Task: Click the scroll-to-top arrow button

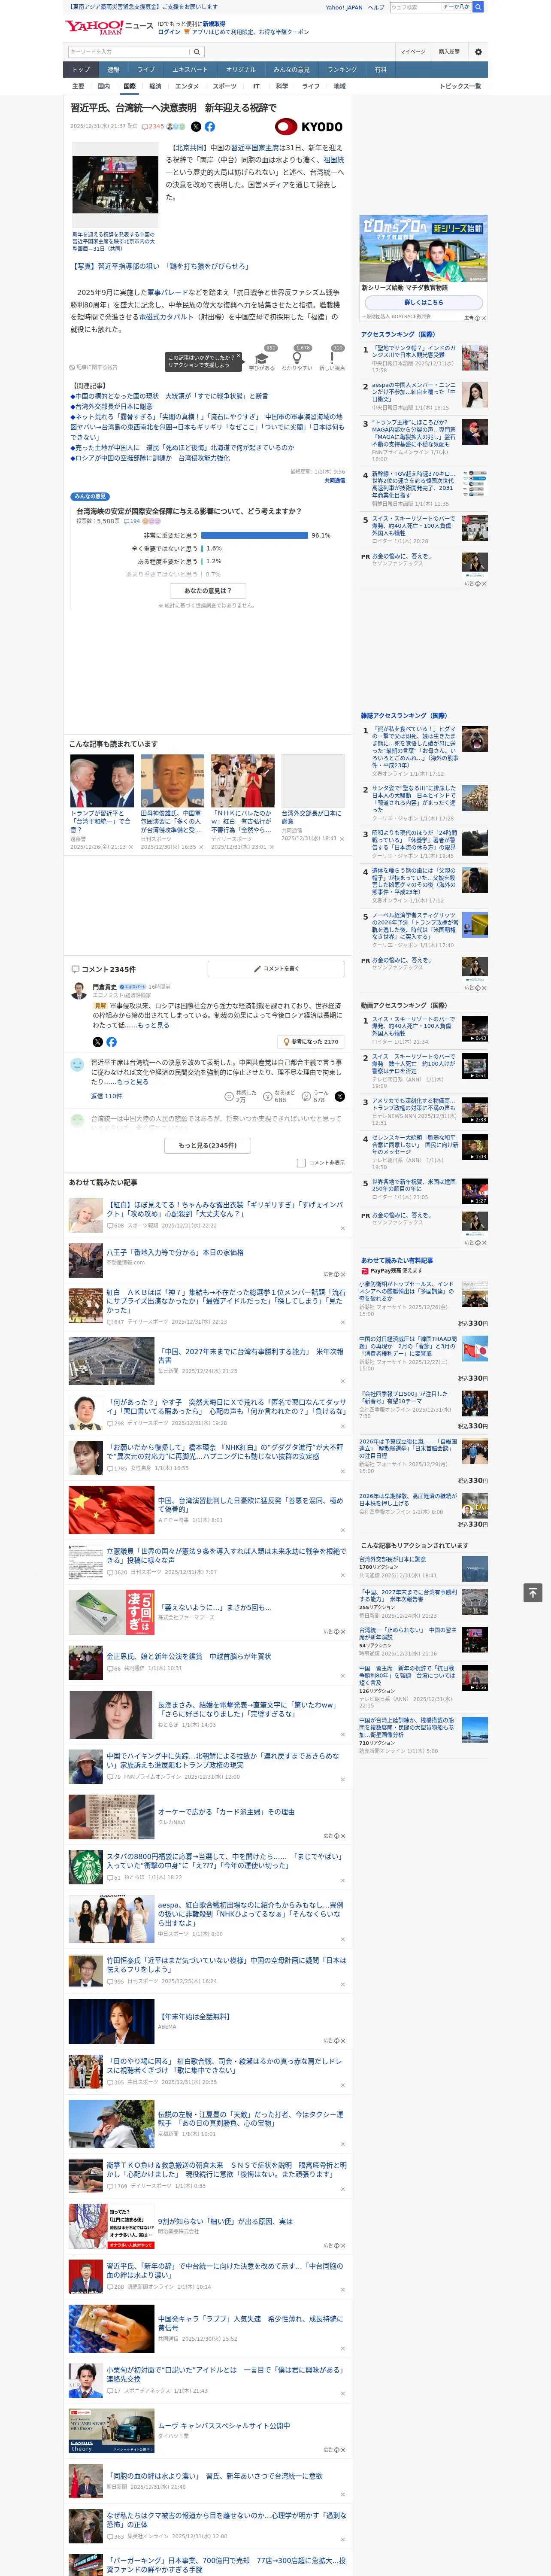Action: pyautogui.click(x=533, y=1592)
